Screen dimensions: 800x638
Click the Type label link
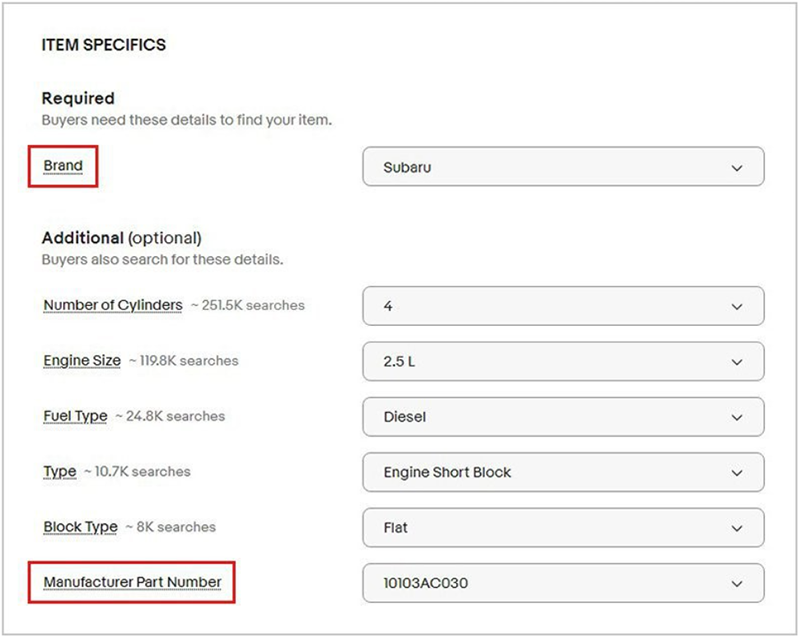click(60, 472)
